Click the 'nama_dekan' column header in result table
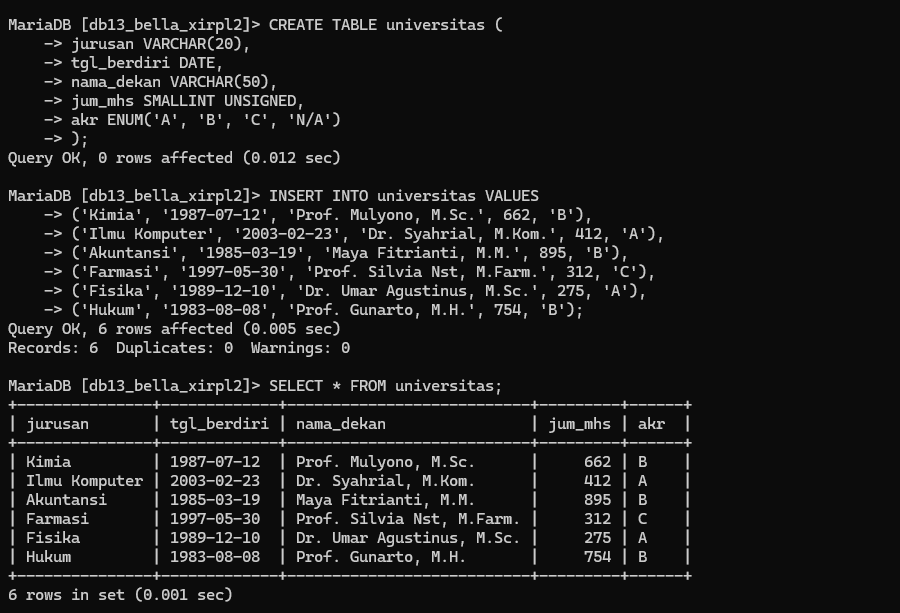The image size is (900, 613). tap(340, 424)
